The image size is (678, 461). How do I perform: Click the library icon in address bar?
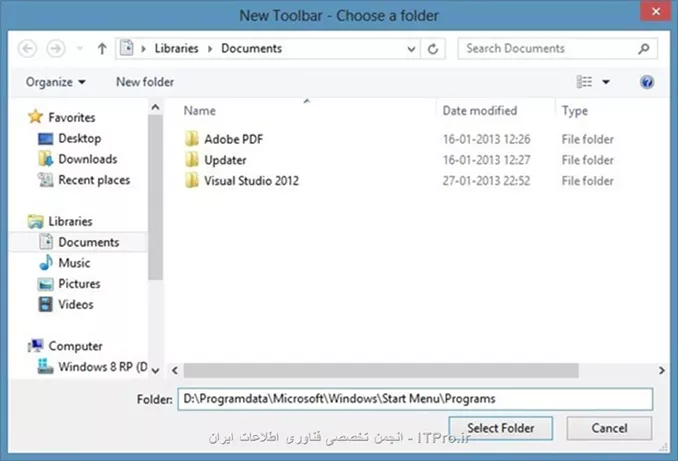click(127, 48)
